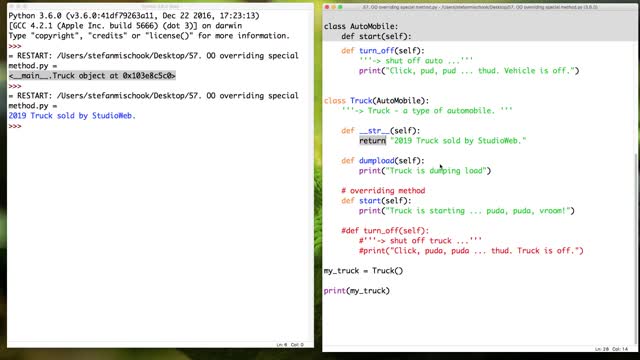640x360 pixels.
Task: Click the '# overriding method' comment
Action: point(383,191)
